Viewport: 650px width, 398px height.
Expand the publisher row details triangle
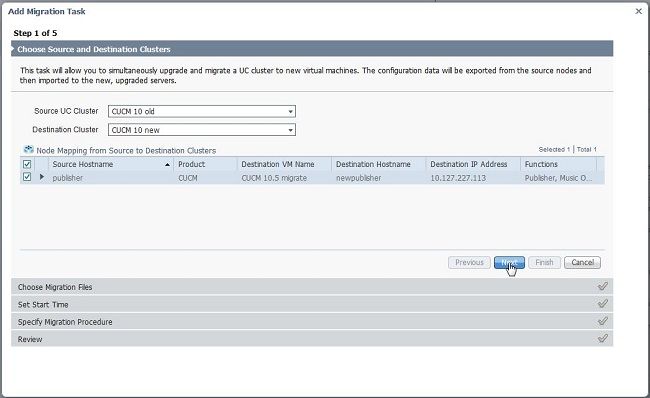point(41,177)
